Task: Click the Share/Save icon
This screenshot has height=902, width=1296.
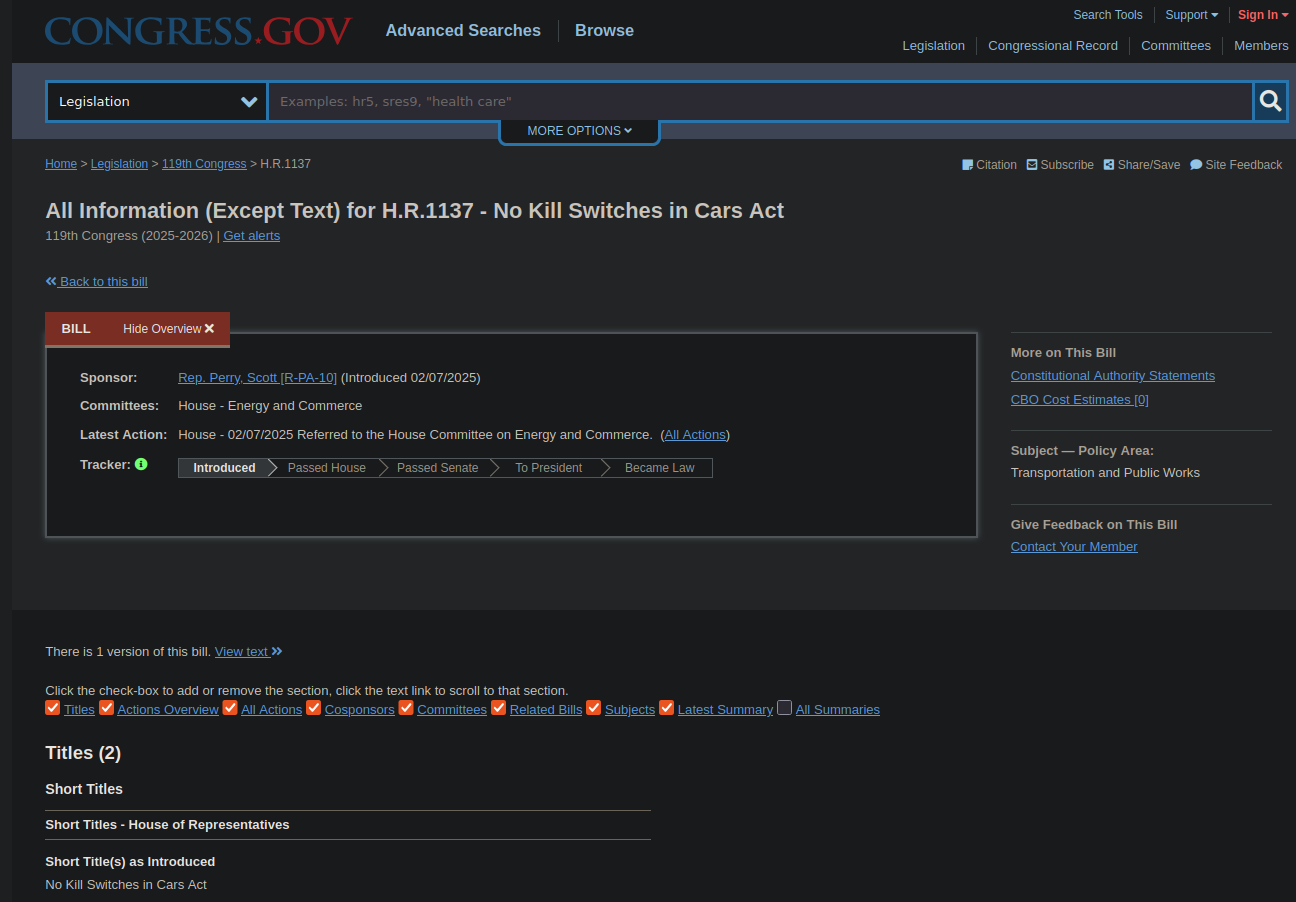Action: (x=1109, y=165)
